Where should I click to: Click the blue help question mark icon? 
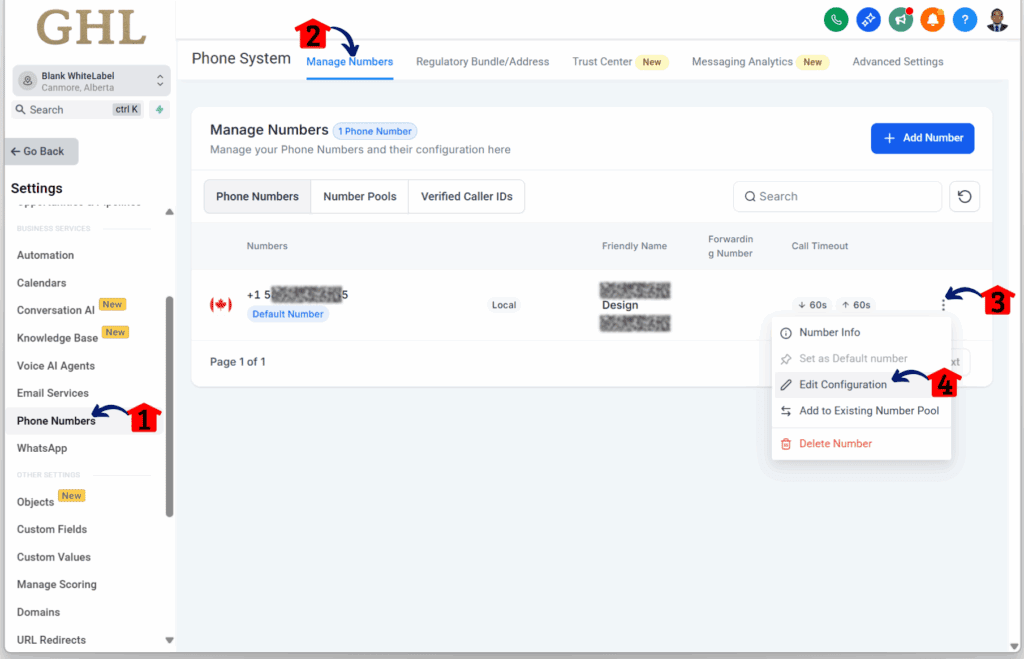click(965, 20)
